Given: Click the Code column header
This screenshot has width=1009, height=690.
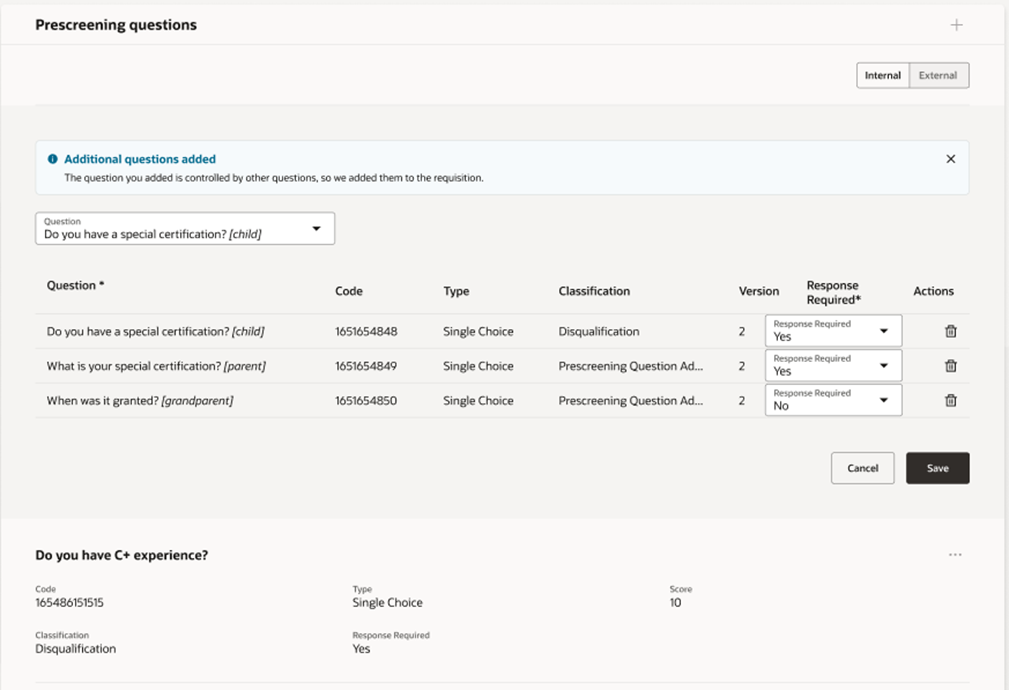Looking at the screenshot, I should click(349, 291).
